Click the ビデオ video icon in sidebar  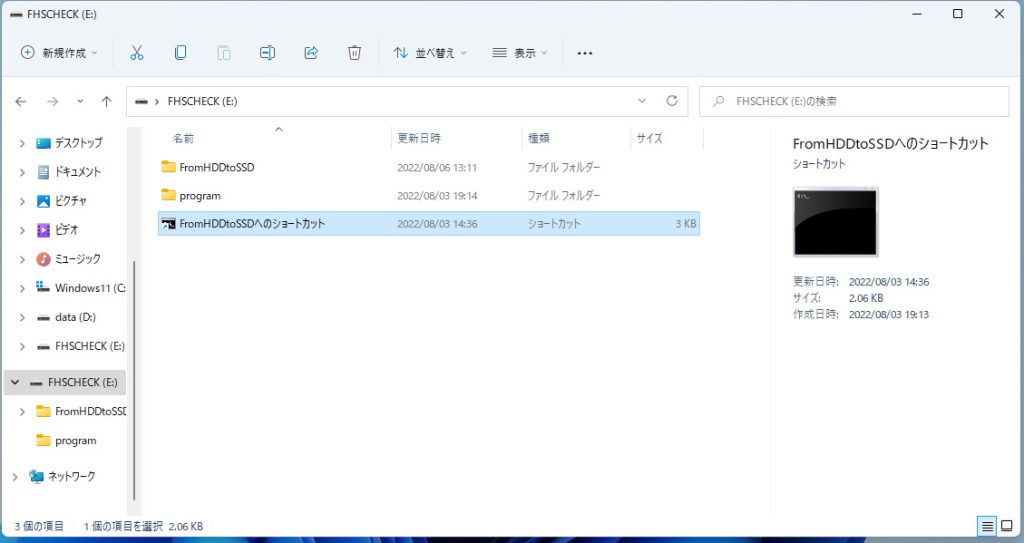pyautogui.click(x=43, y=230)
